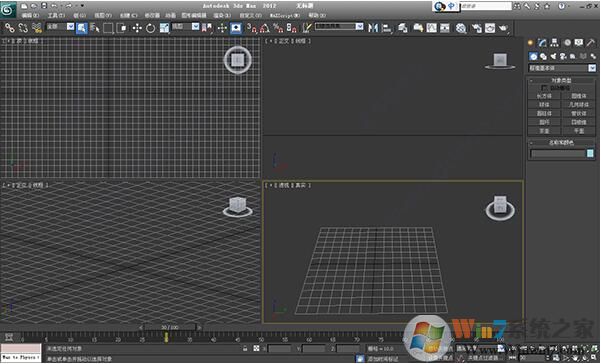Switch to the Hierarchy command panel tab
Image resolution: width=601 pixels, height=364 pixels.
tap(554, 43)
